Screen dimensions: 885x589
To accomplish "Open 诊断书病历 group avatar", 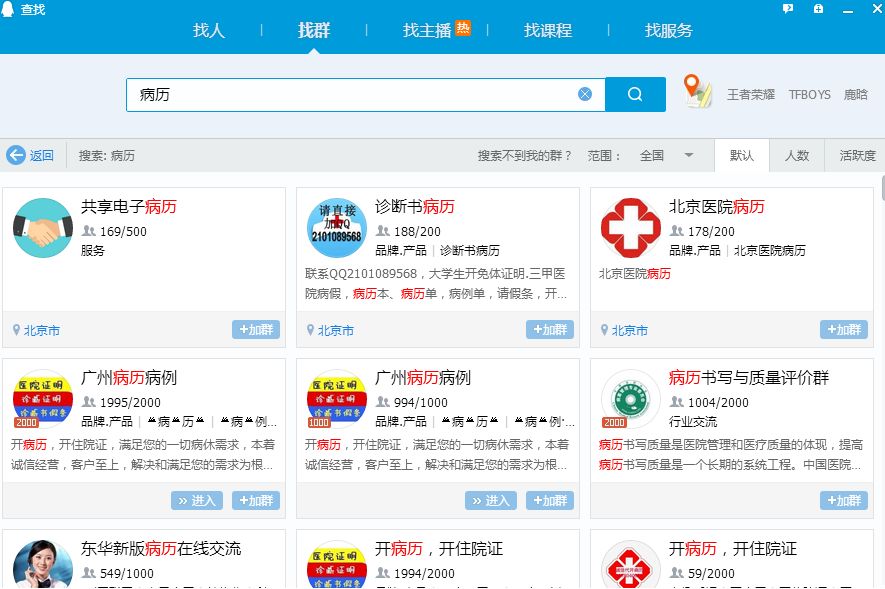I will pyautogui.click(x=337, y=228).
